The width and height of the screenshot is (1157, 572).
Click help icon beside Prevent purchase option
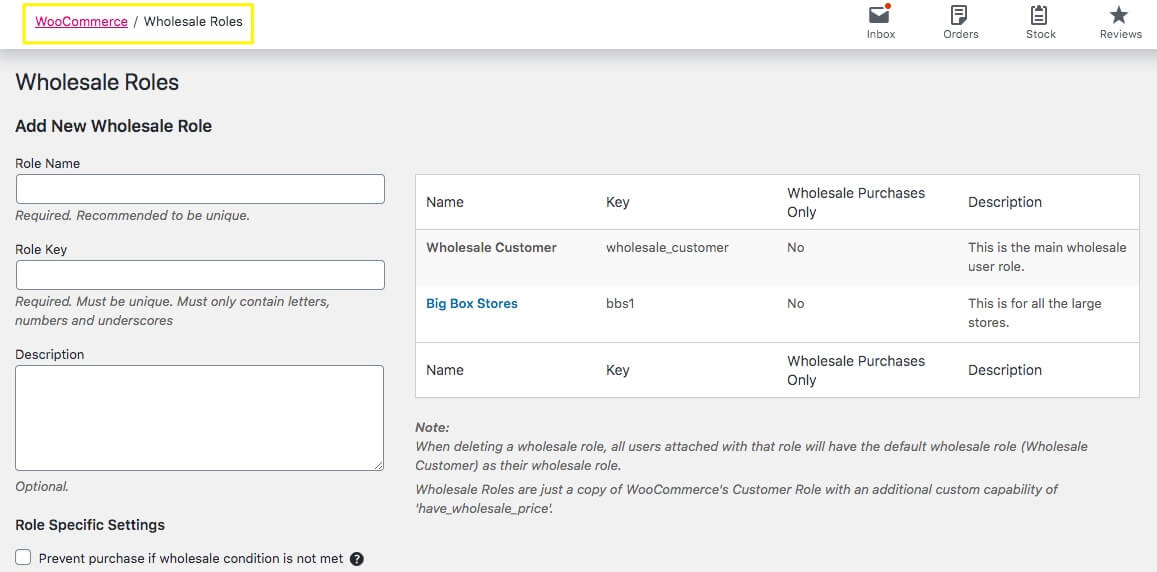(357, 559)
